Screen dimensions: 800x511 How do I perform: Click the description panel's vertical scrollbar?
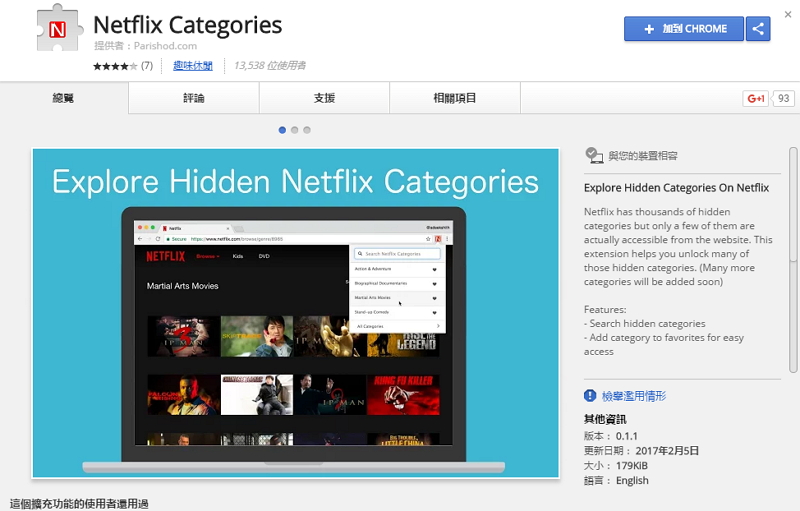793,250
